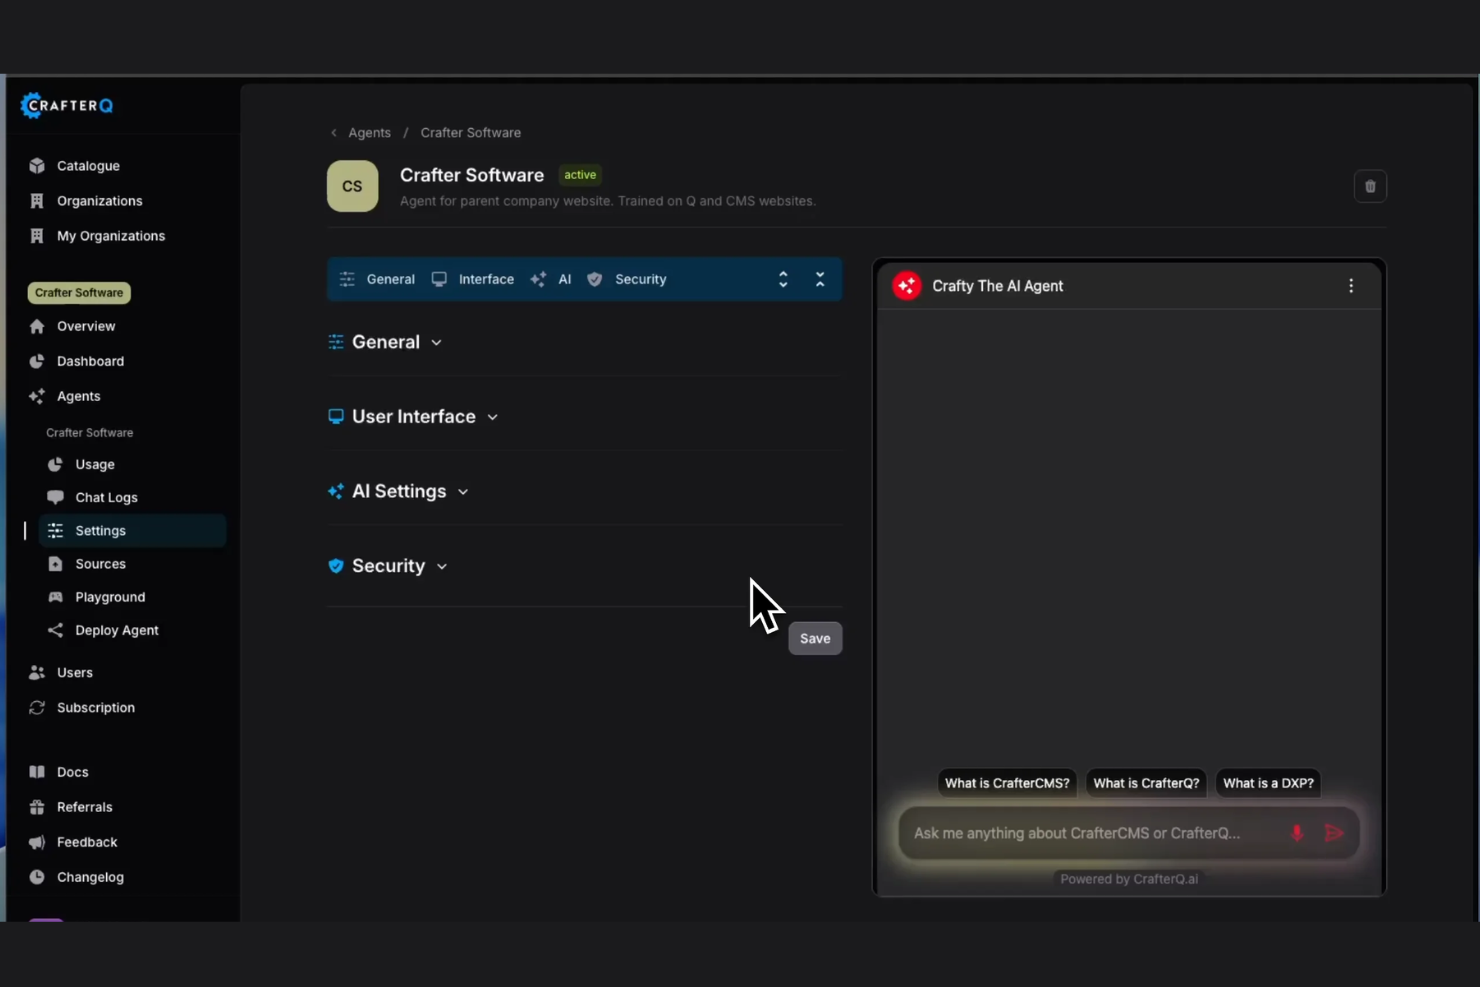Expand the Security section
The image size is (1480, 987).
click(x=388, y=566)
